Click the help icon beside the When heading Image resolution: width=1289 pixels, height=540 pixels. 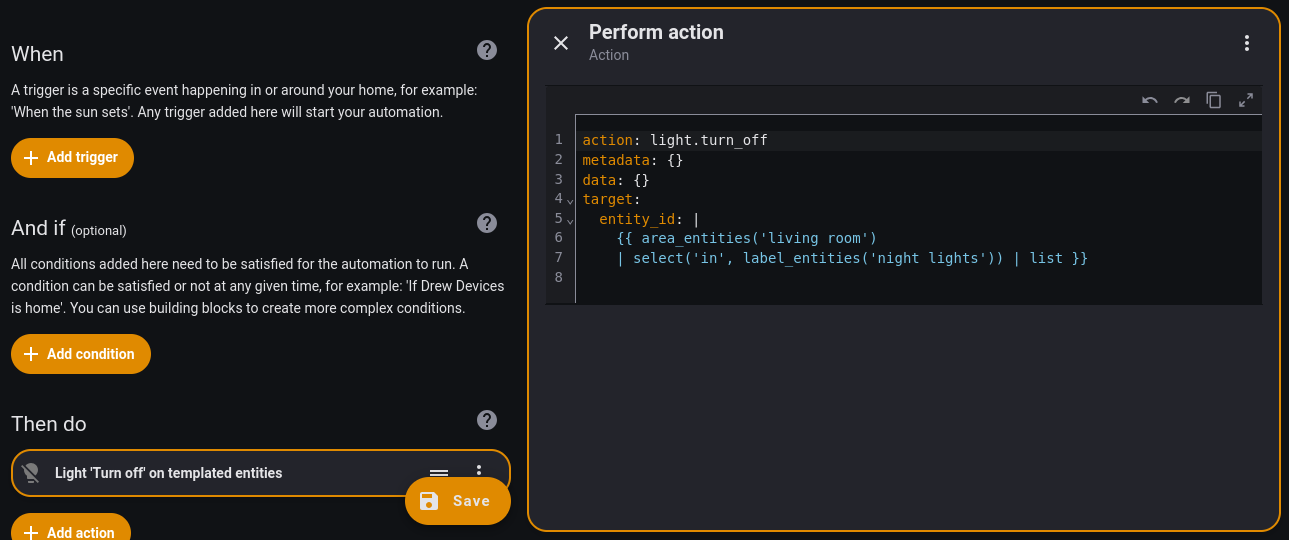click(487, 50)
